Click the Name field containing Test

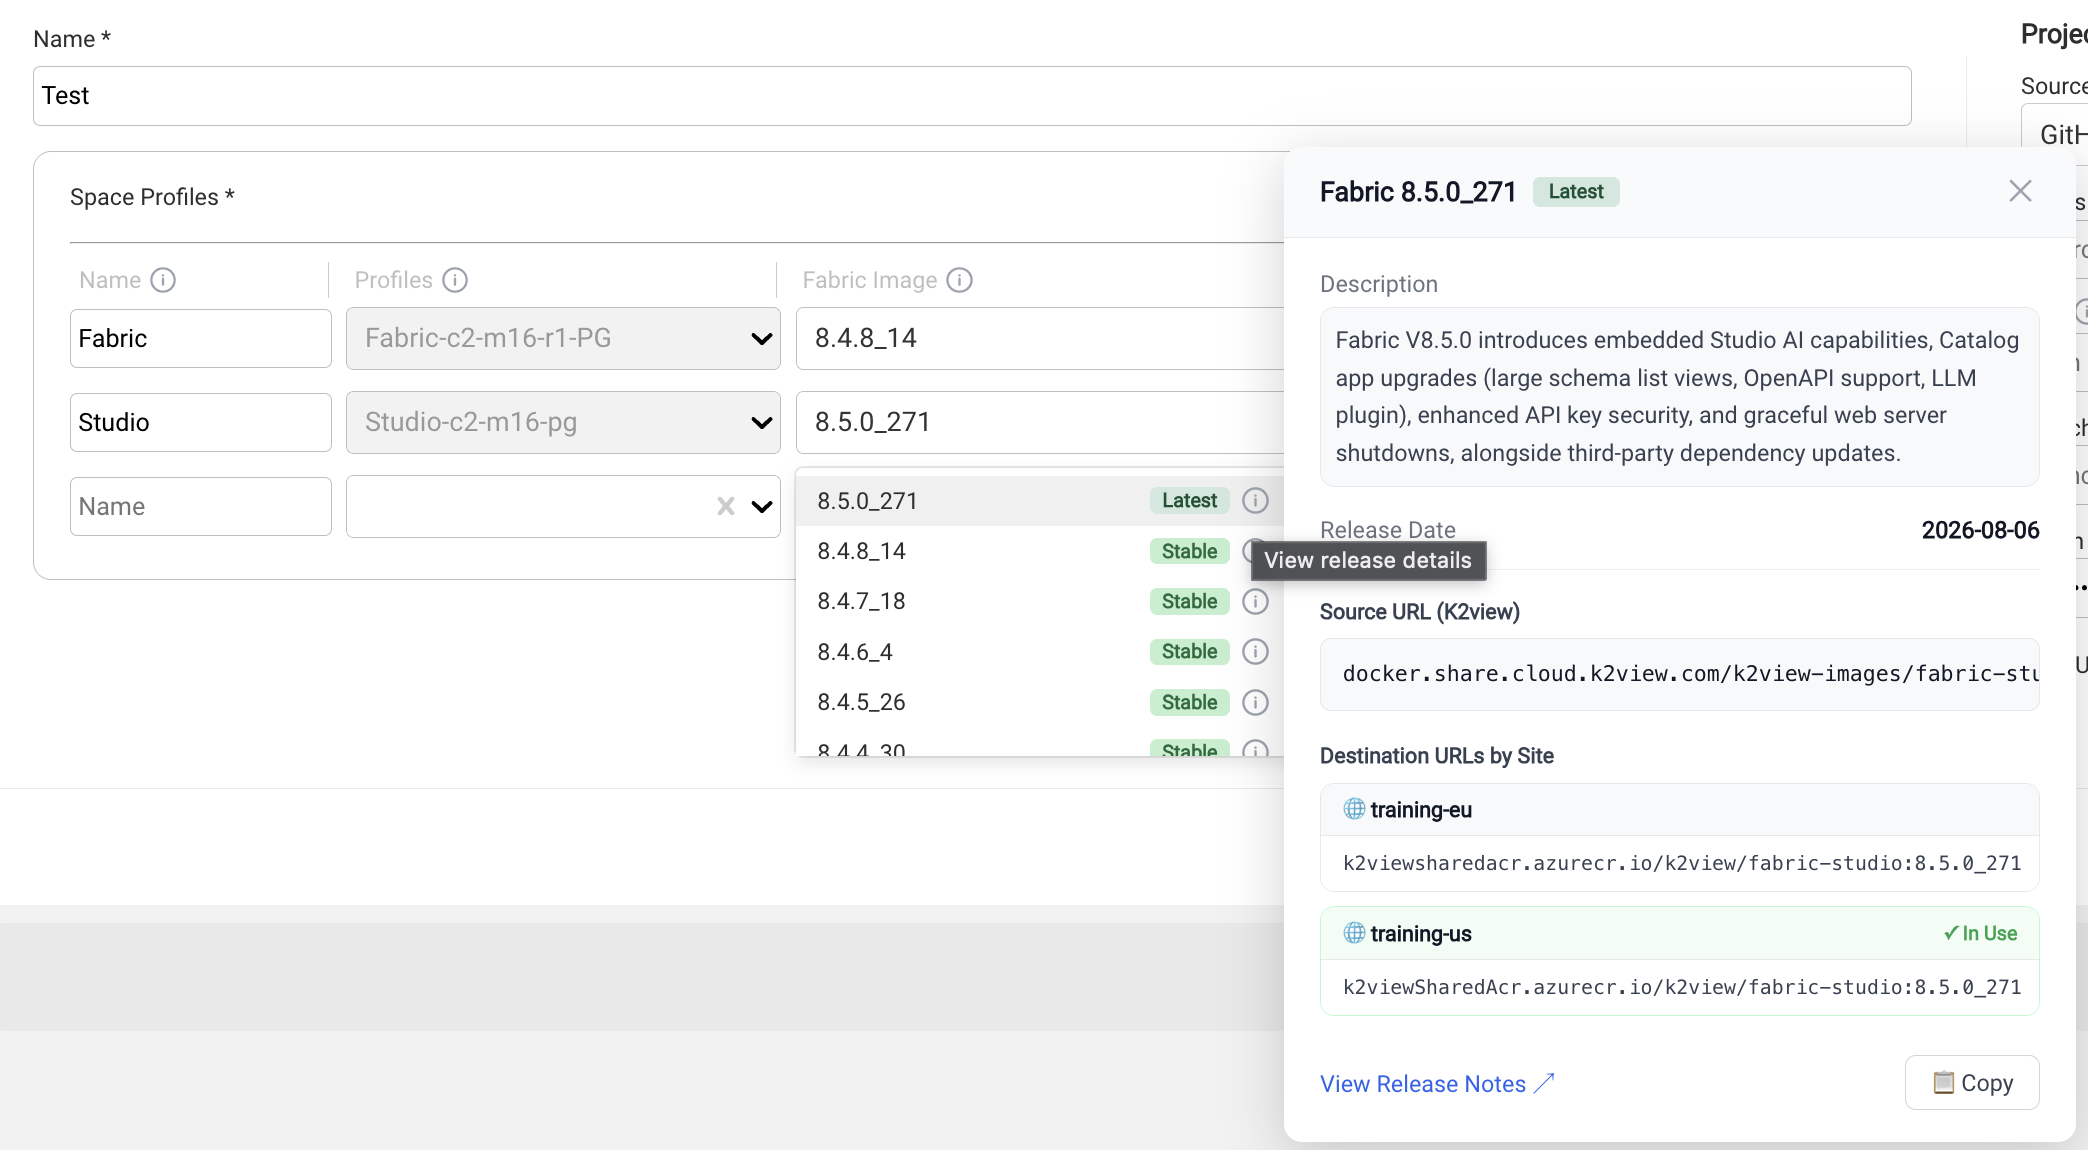(x=972, y=96)
